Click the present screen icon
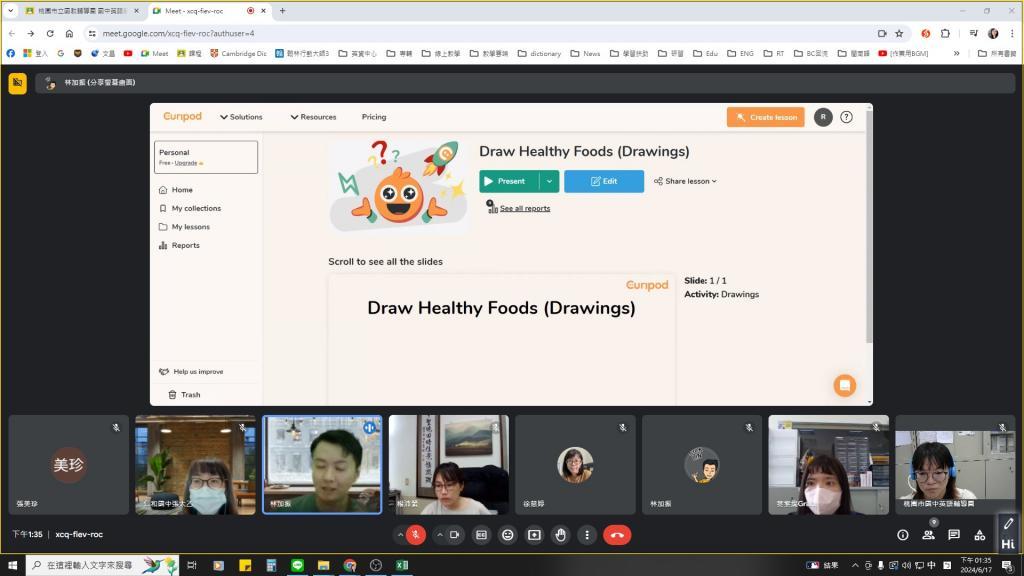 tap(534, 535)
